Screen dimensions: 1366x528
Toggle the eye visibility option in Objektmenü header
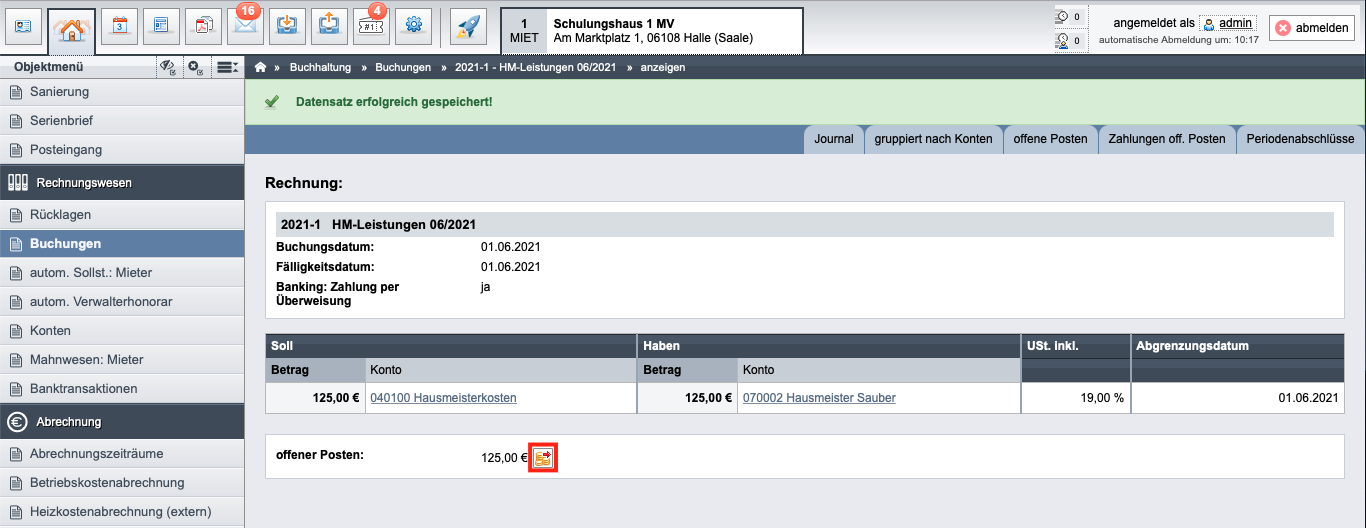(x=168, y=68)
